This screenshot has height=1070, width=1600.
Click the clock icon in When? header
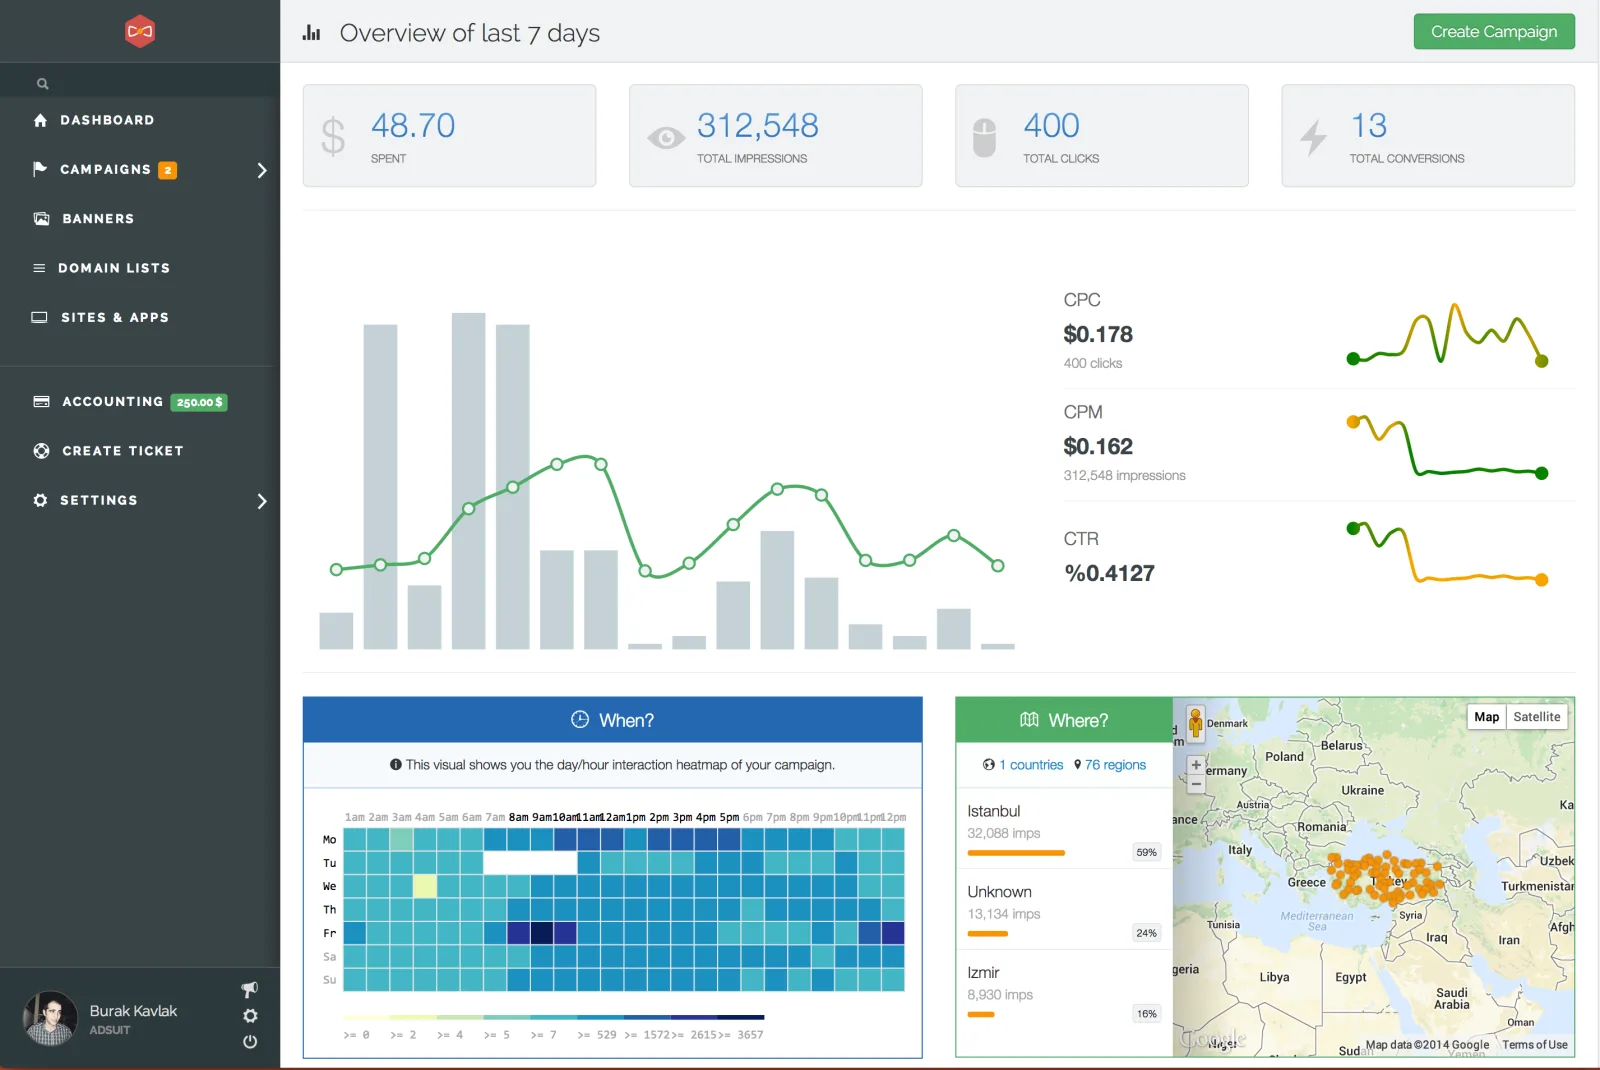point(580,719)
